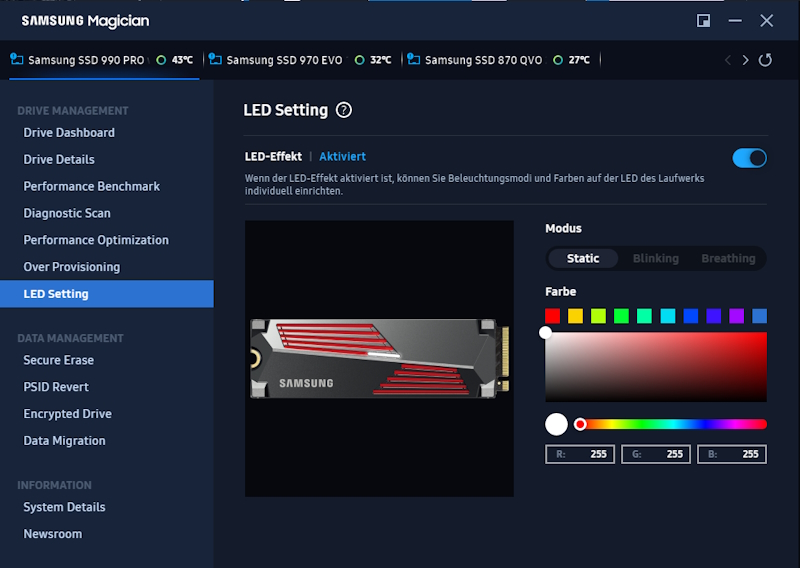Image resolution: width=800 pixels, height=568 pixels.
Task: Click the G value input field
Action: [x=656, y=454]
